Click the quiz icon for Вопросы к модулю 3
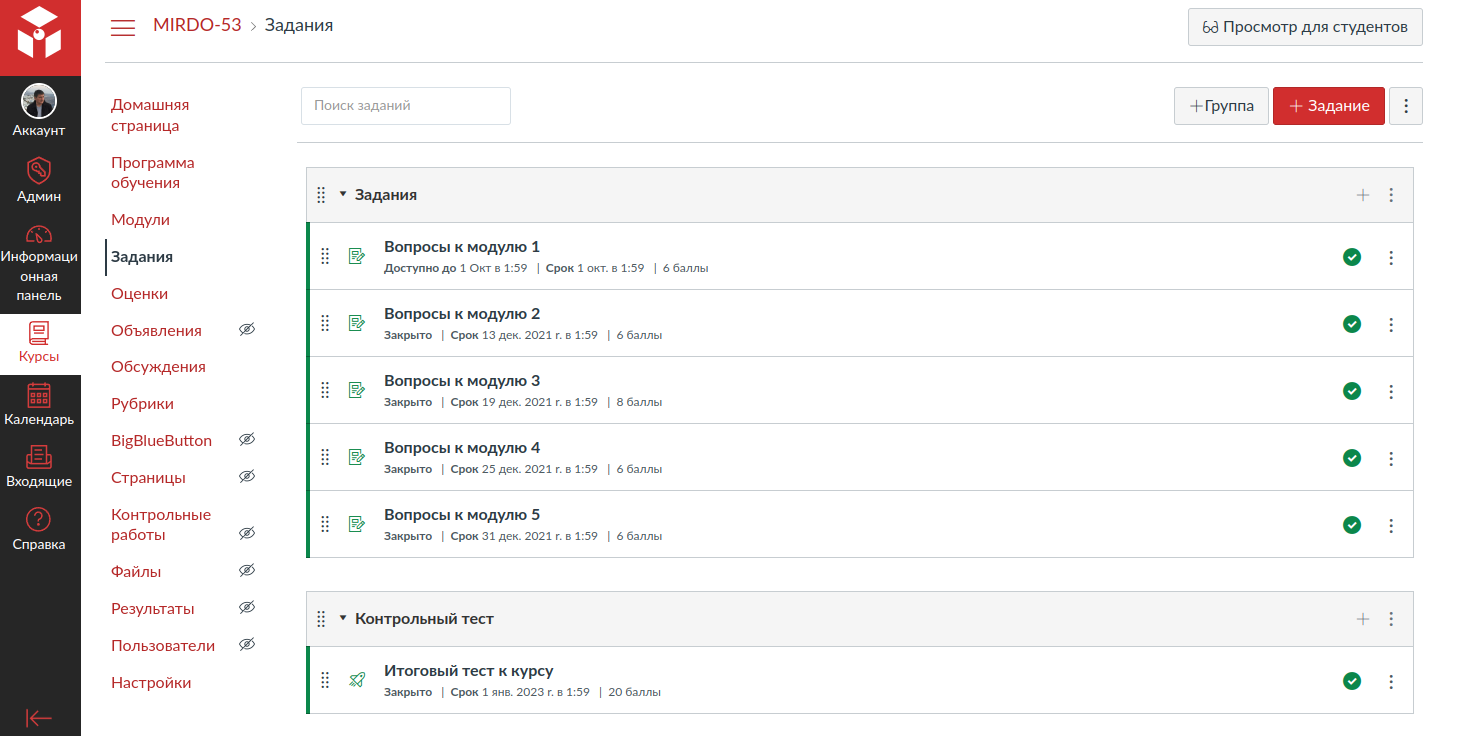 [x=356, y=391]
